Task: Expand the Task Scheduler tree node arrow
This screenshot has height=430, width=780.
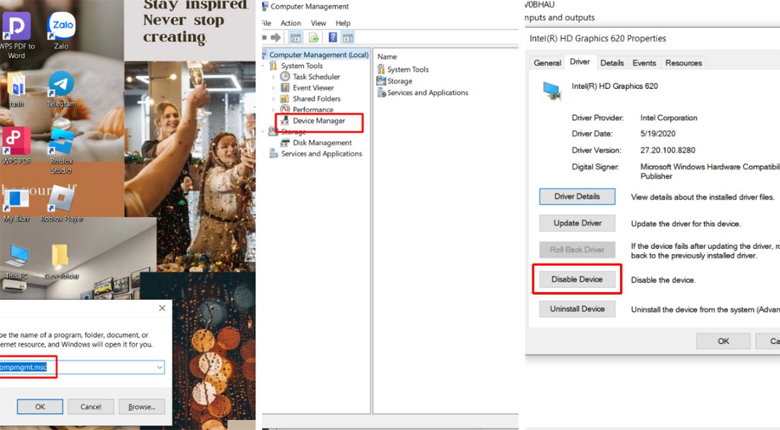Action: point(274,77)
